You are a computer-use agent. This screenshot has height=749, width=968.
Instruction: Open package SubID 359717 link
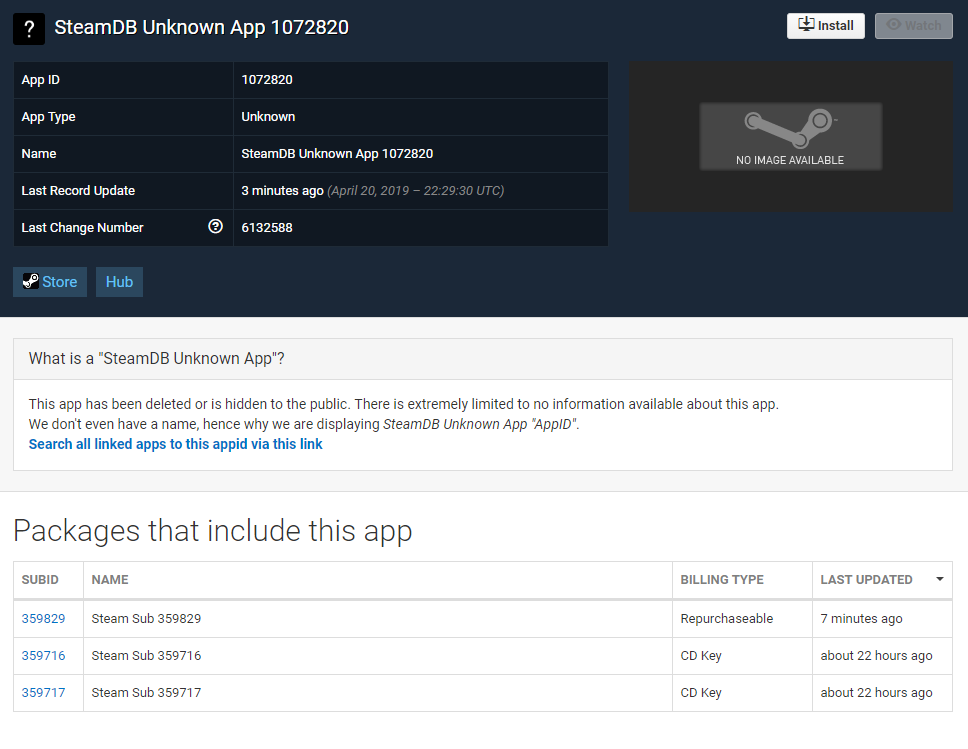pyautogui.click(x=43, y=693)
